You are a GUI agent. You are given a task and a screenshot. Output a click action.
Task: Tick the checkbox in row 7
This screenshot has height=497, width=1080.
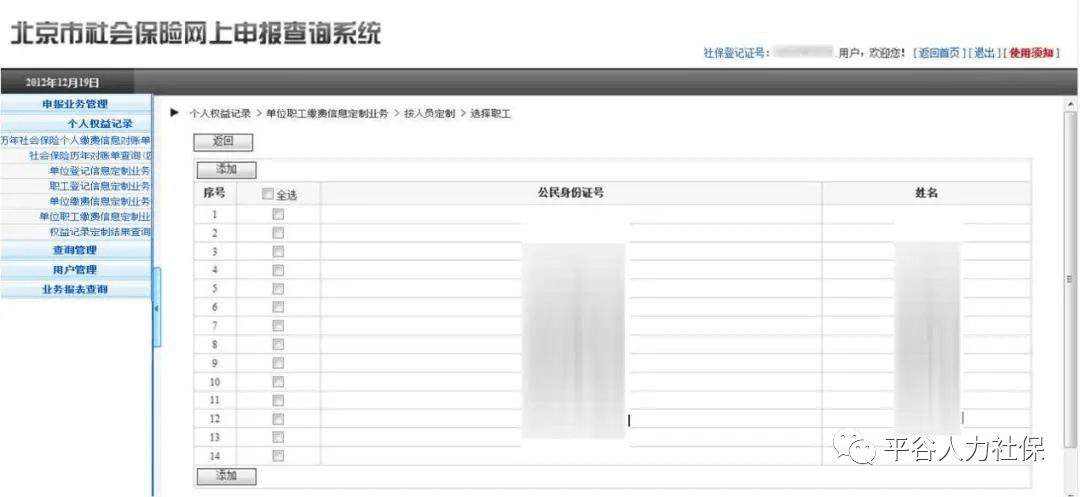tap(278, 325)
